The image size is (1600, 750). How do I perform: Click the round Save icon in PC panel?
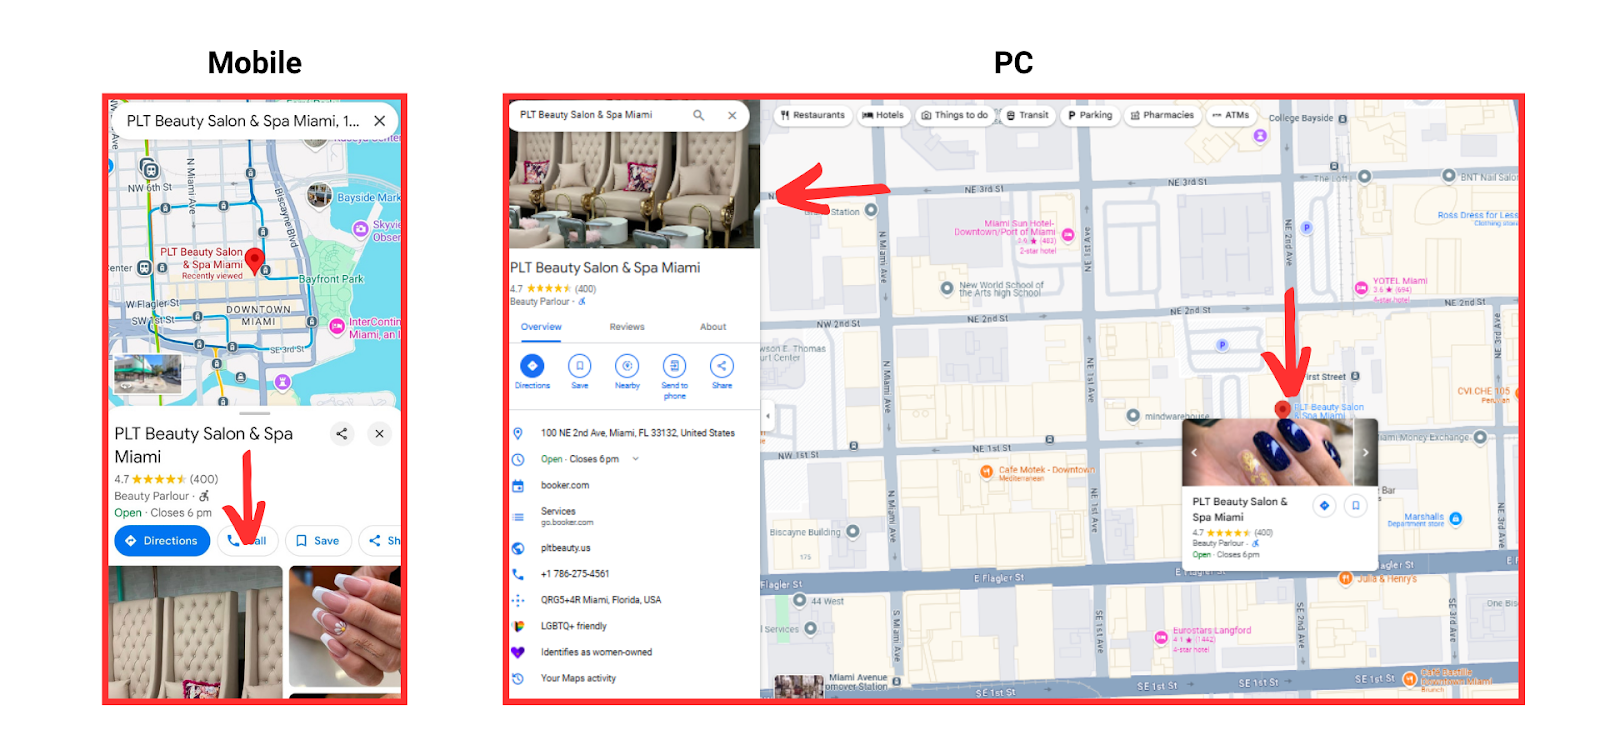pos(579,366)
